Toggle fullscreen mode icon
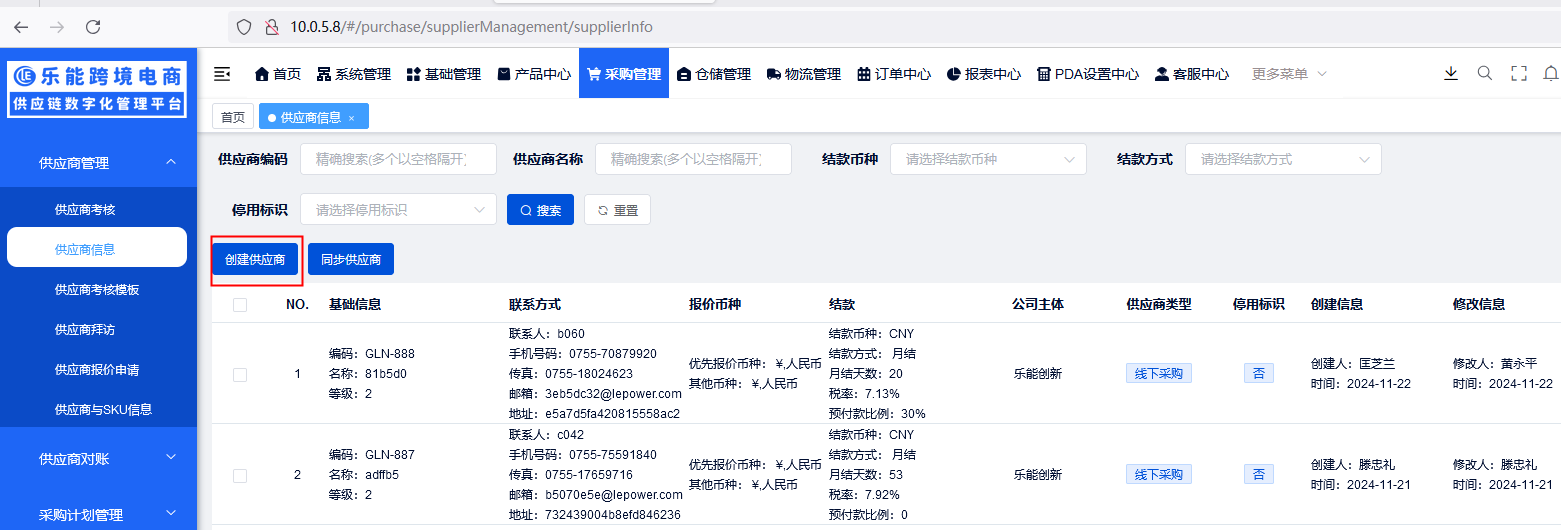 [1519, 74]
